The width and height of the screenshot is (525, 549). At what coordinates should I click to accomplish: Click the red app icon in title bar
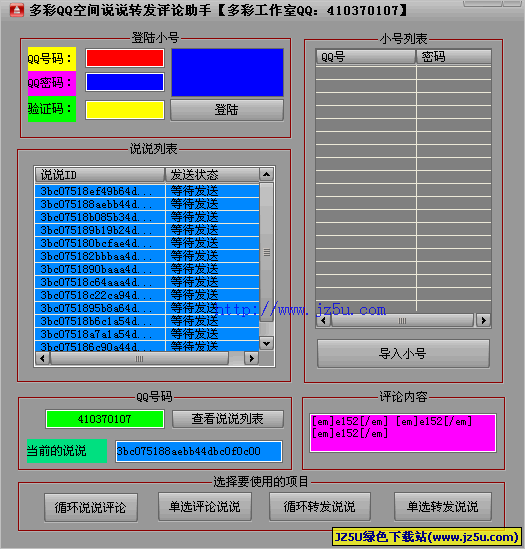17,11
